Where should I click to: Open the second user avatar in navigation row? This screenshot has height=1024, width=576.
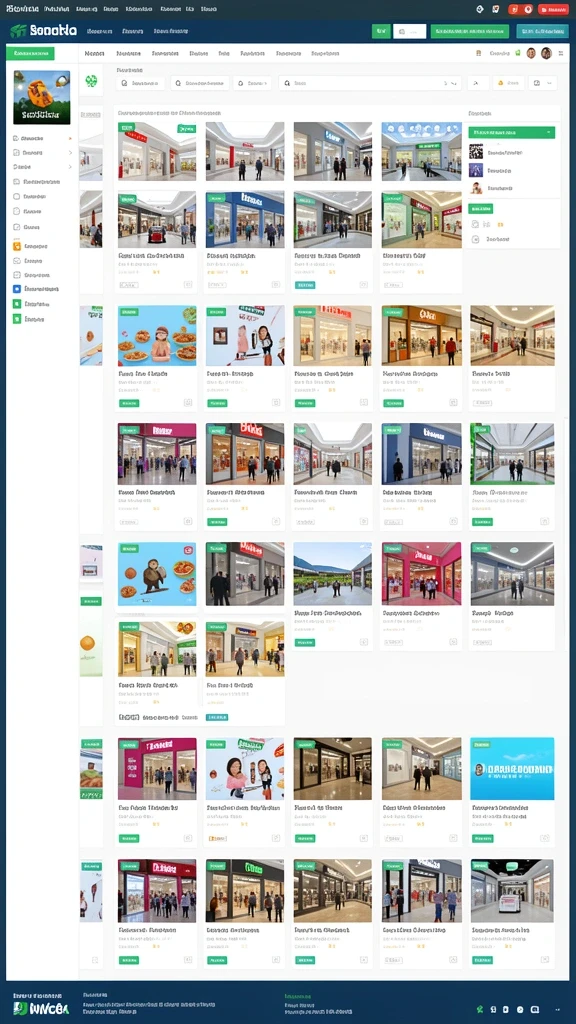pos(546,54)
